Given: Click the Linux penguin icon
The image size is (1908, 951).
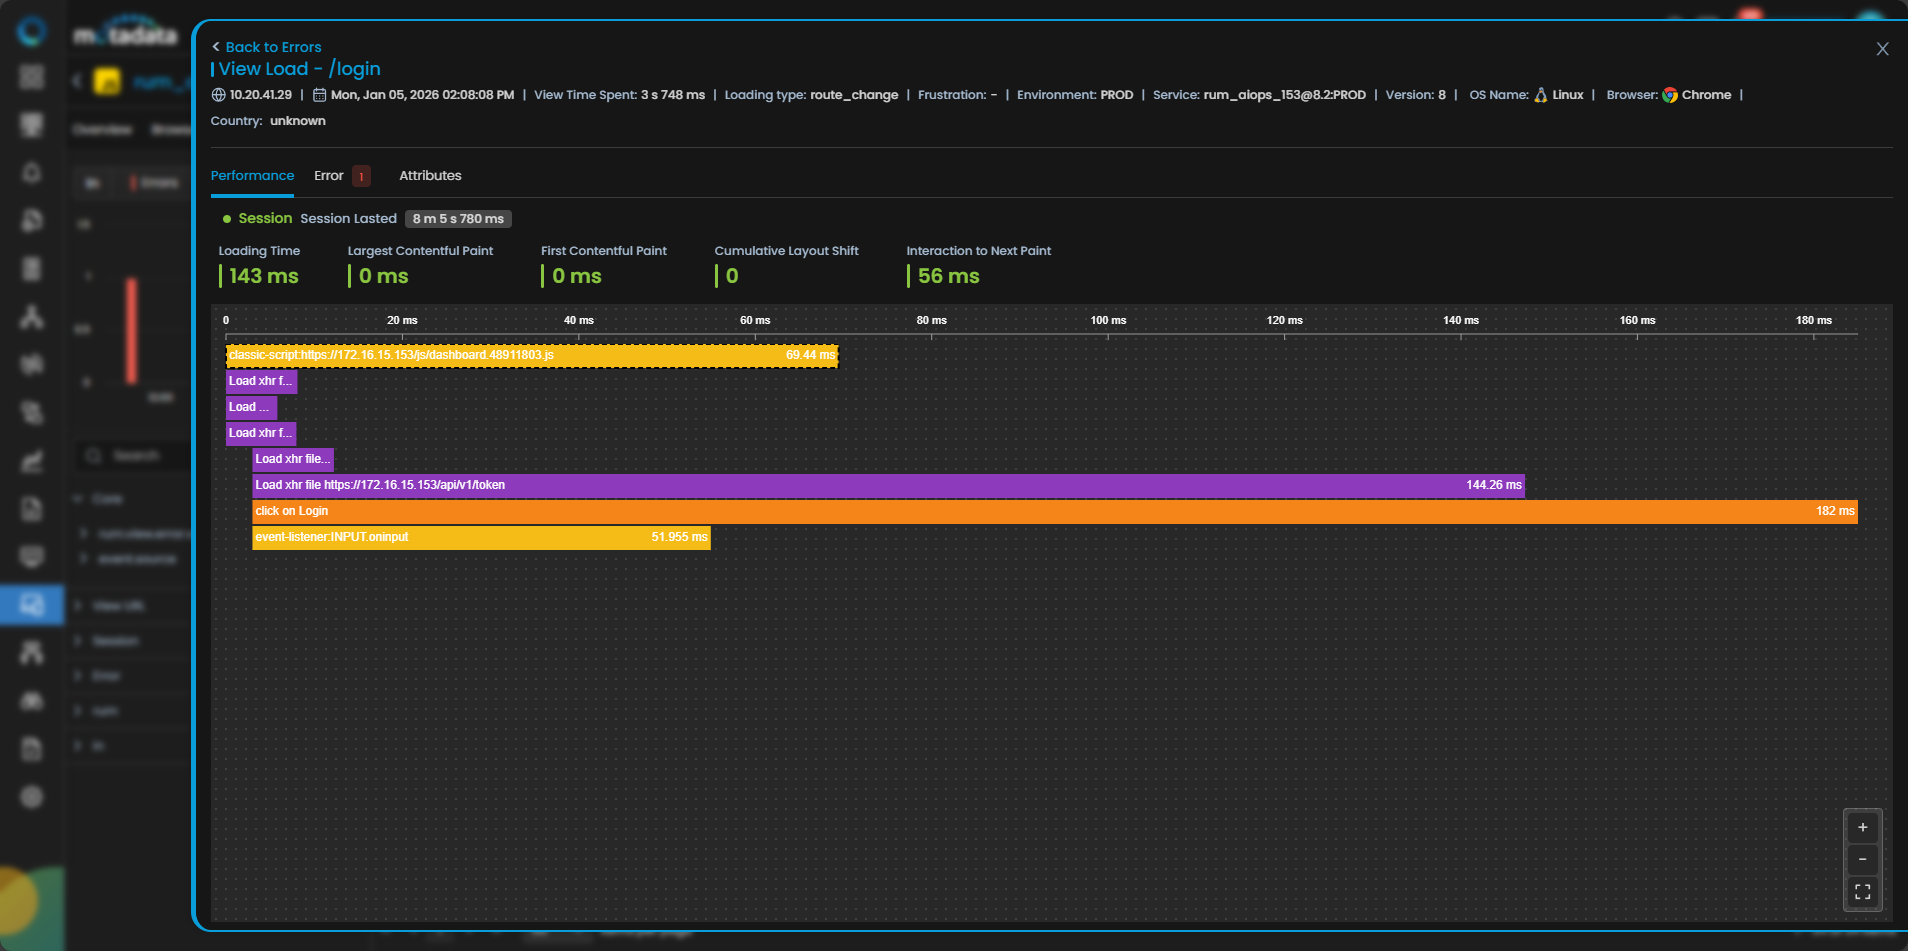Looking at the screenshot, I should tap(1541, 95).
